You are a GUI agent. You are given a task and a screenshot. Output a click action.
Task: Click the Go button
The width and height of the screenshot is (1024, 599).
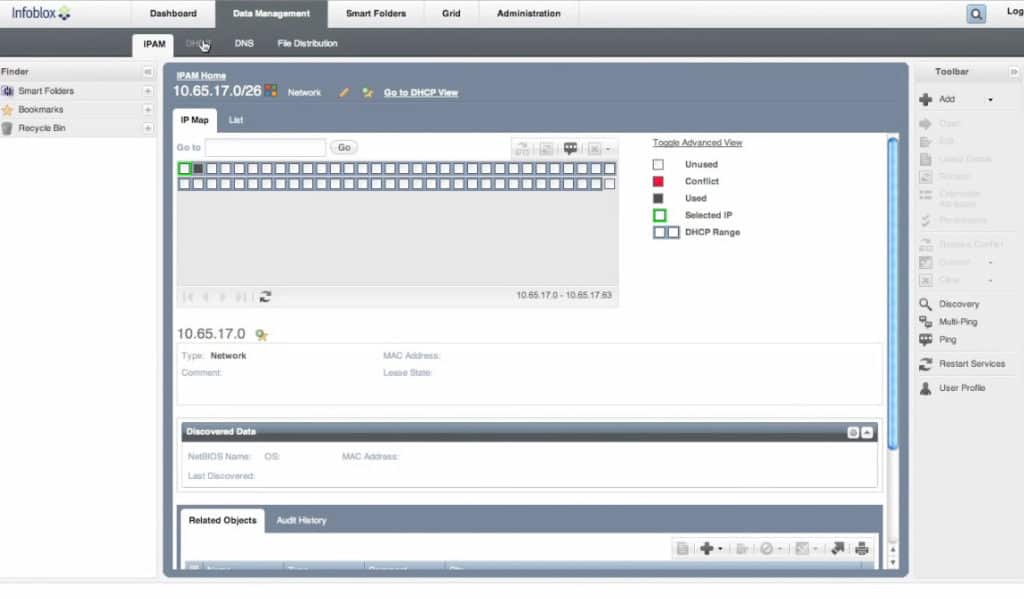coord(344,148)
